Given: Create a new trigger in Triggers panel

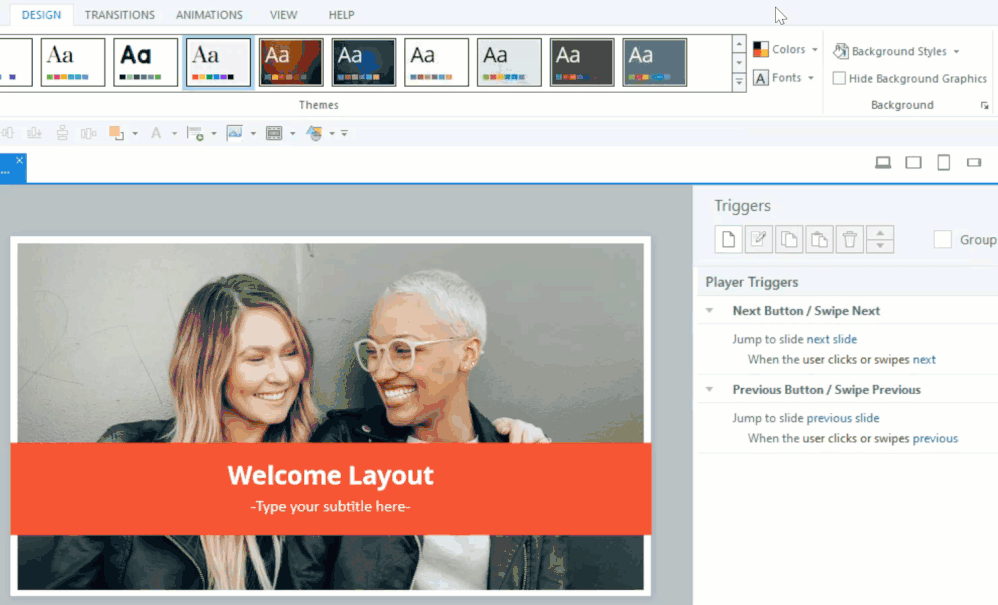Looking at the screenshot, I should click(729, 239).
